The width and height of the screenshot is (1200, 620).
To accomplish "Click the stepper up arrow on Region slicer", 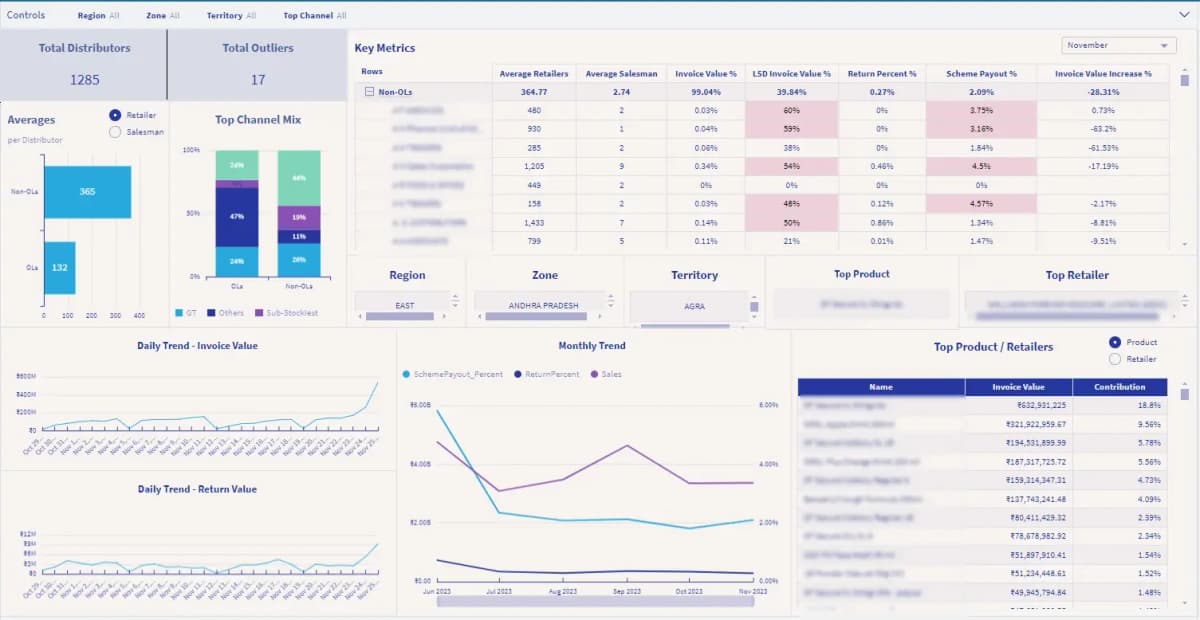I will (x=455, y=295).
